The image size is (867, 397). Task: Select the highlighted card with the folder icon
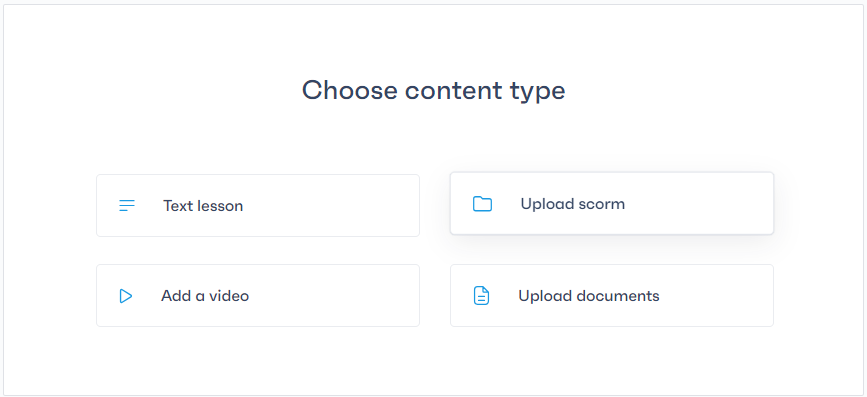[x=612, y=203]
